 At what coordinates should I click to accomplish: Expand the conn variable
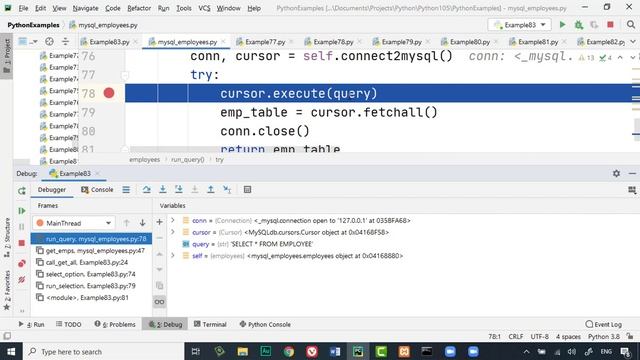point(173,220)
